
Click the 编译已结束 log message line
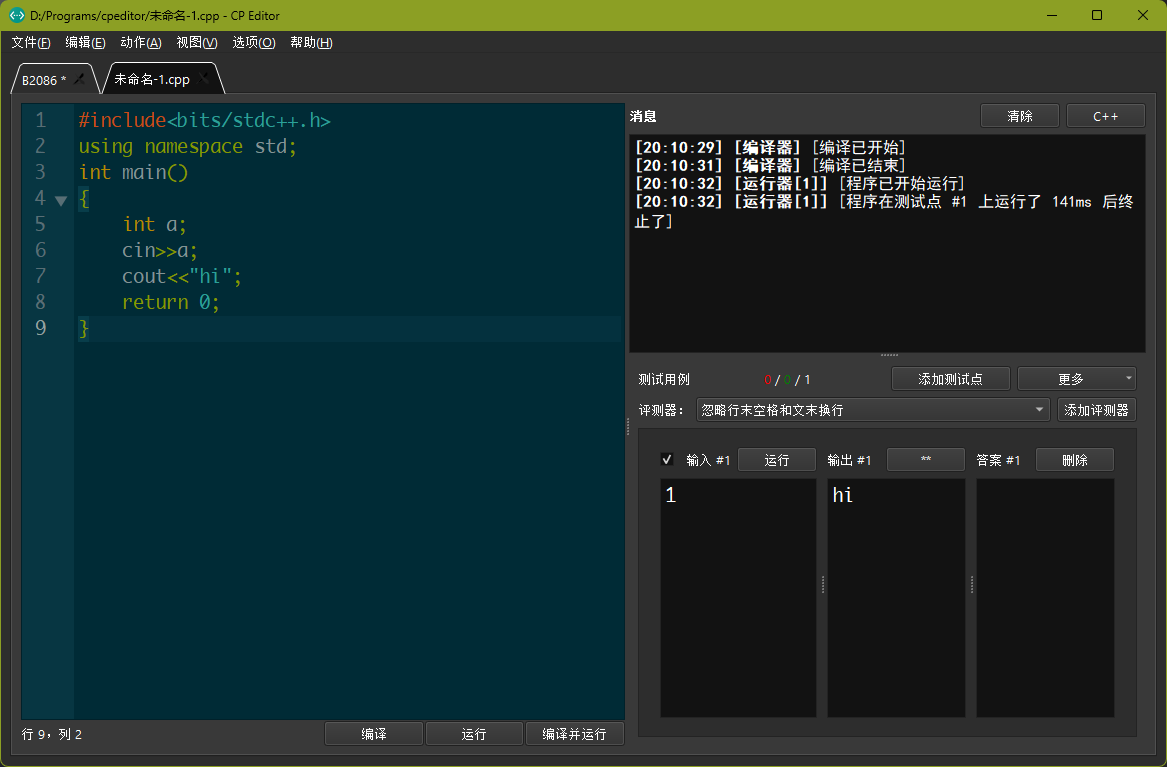770,165
